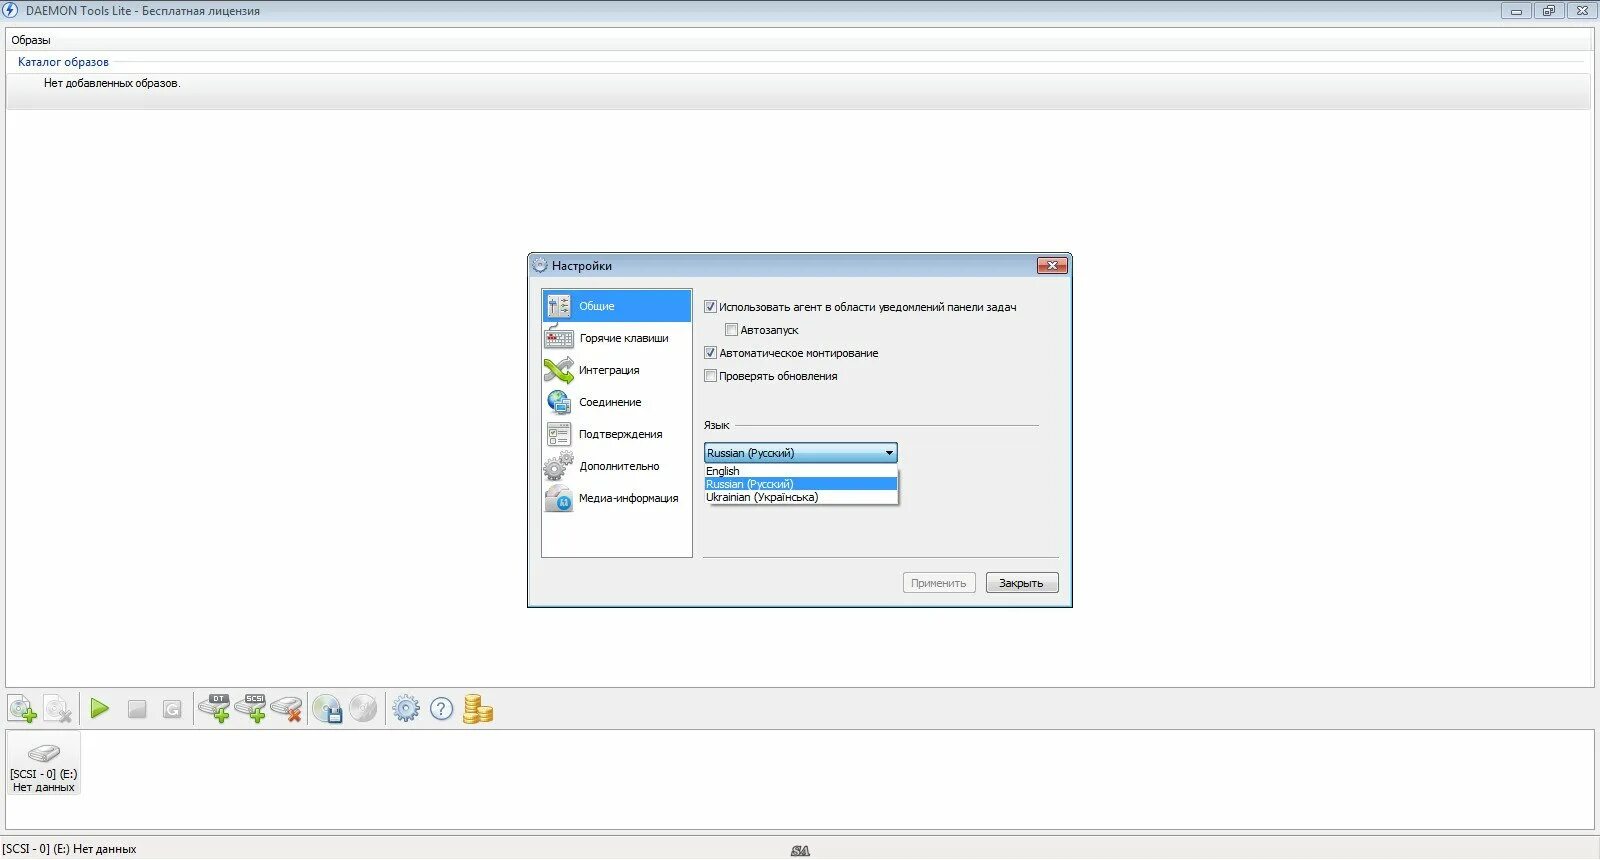
Task: Click the gold coins license icon
Action: 478,709
